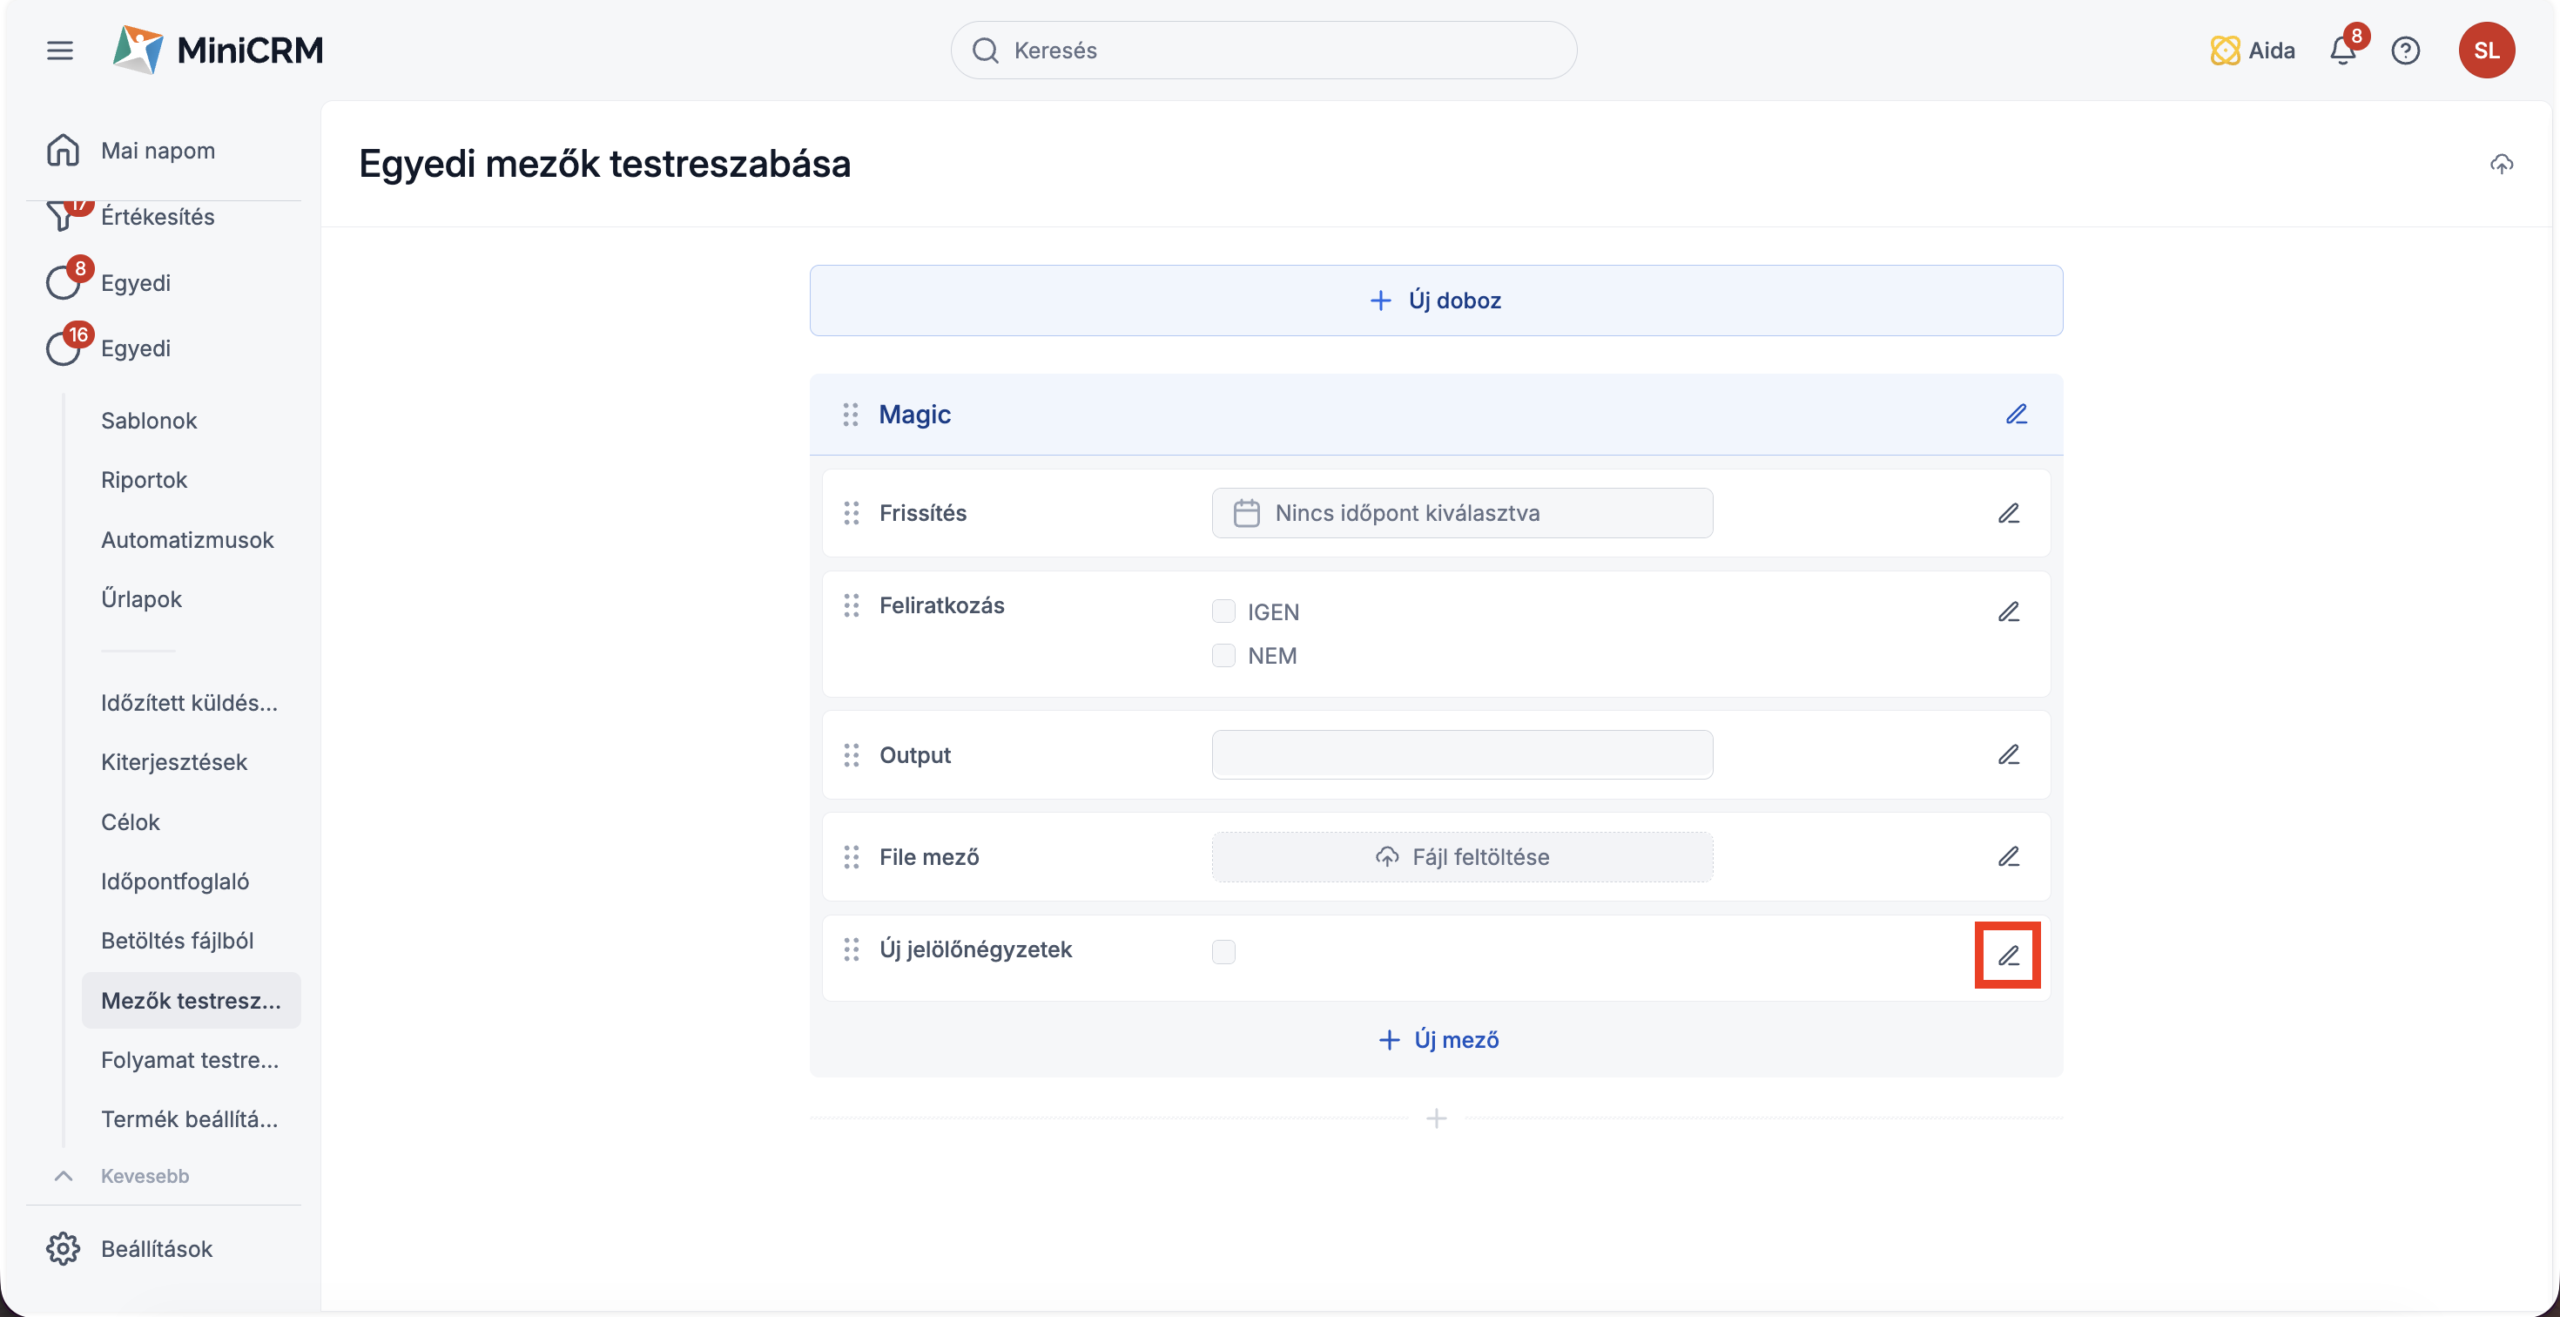Edit the Magic box with pencil icon
2560x1317 pixels.
[x=2016, y=414]
